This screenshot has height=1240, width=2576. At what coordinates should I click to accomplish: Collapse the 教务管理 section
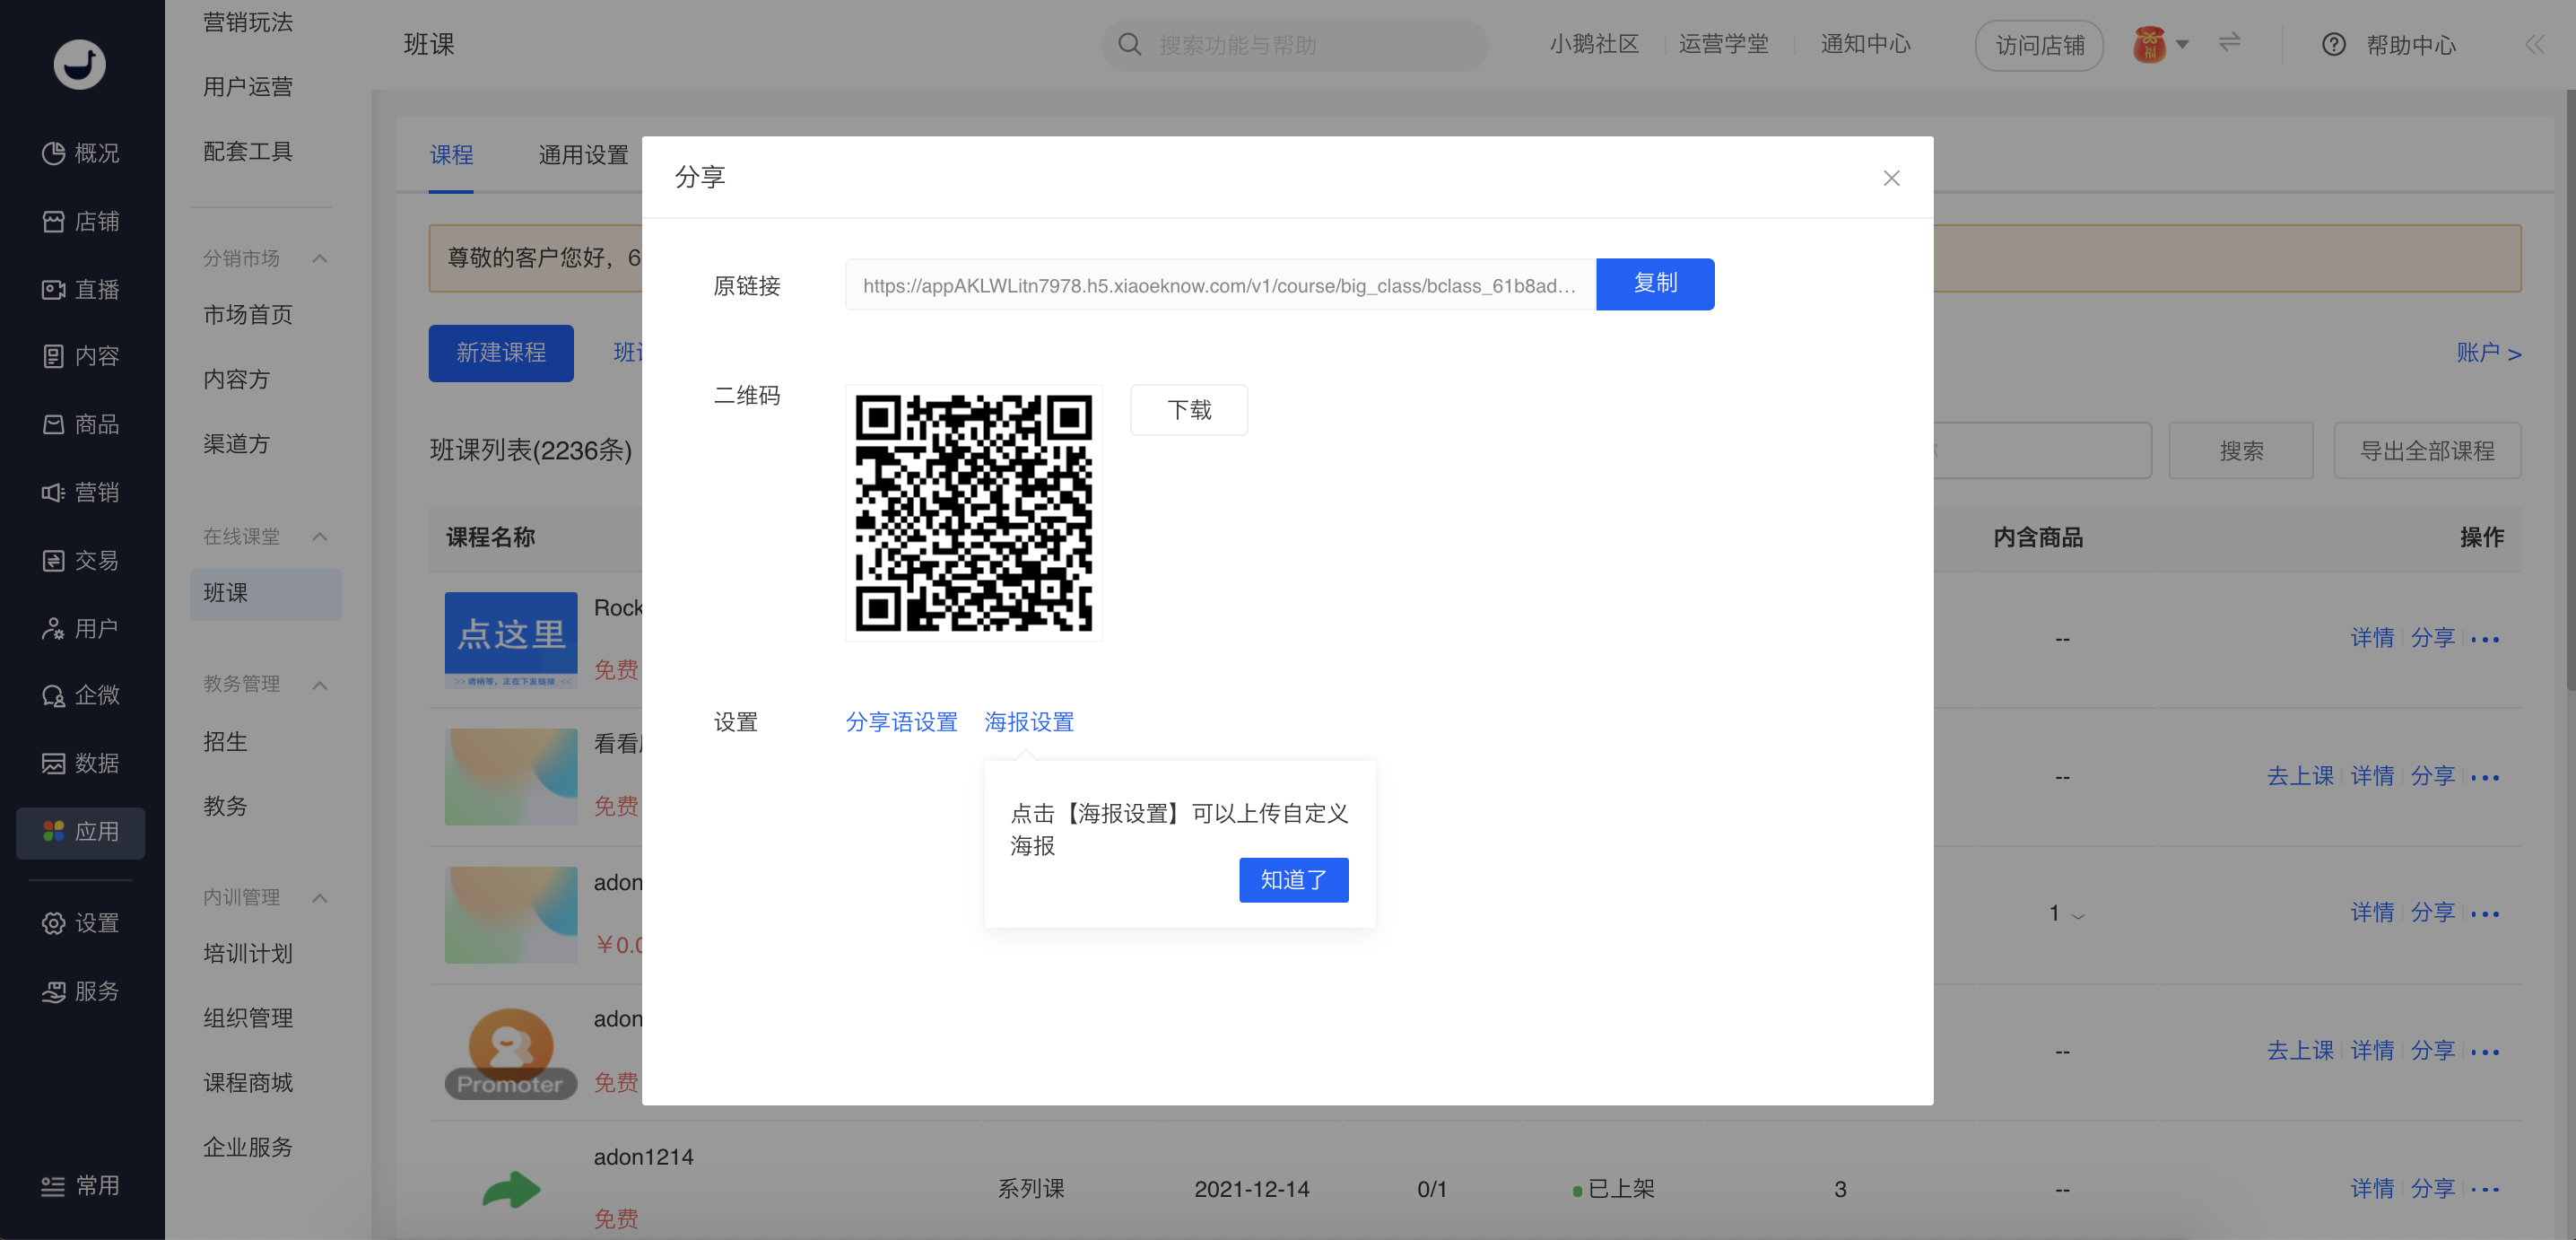320,685
